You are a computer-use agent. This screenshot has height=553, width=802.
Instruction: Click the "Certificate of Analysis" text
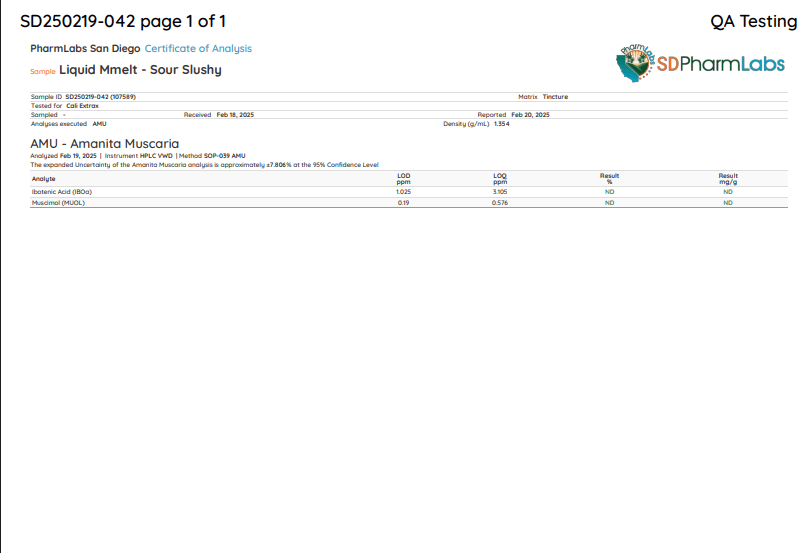(198, 49)
